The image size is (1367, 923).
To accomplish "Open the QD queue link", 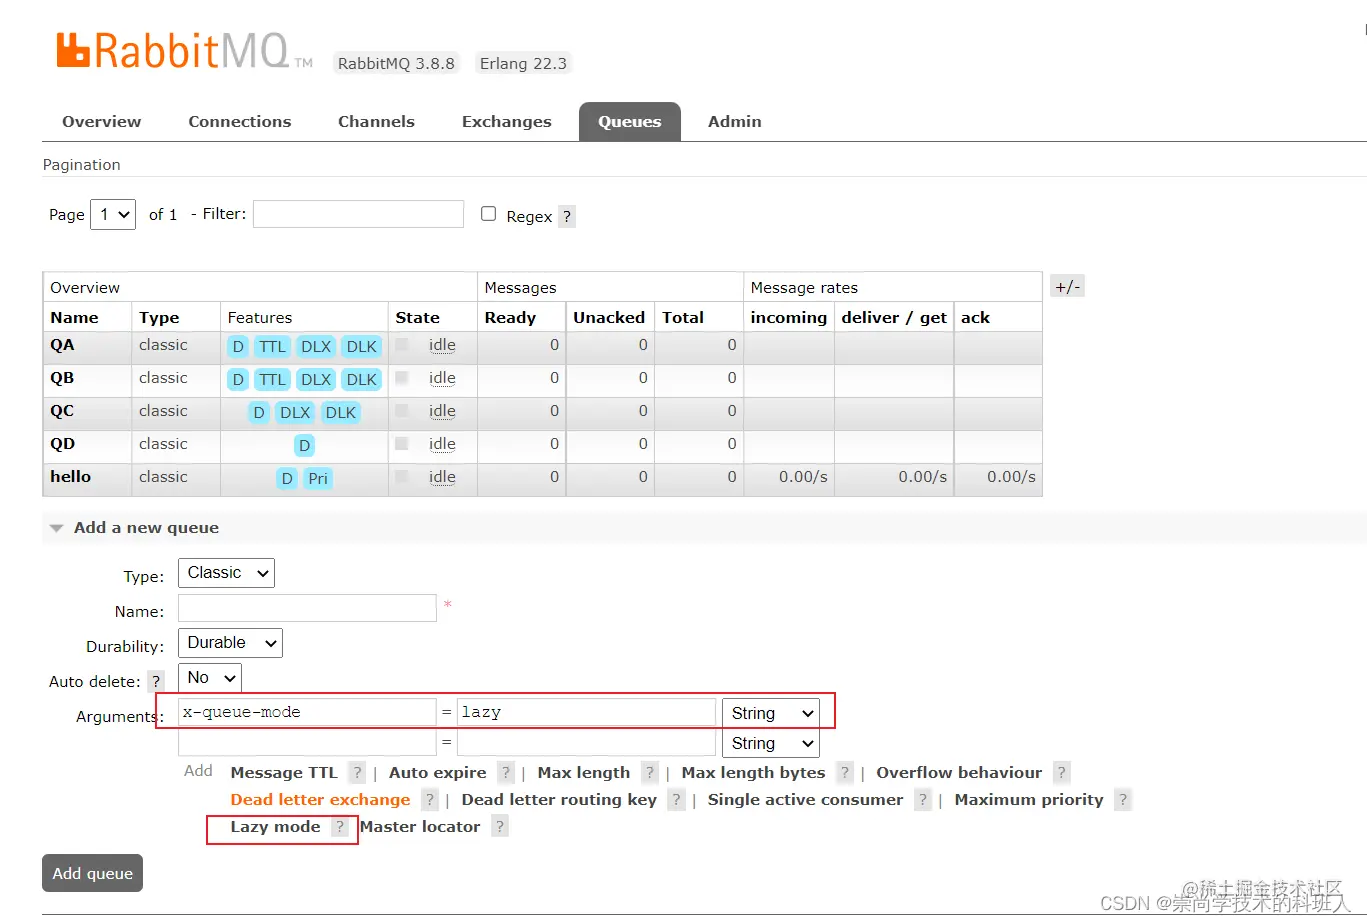I will tap(62, 444).
